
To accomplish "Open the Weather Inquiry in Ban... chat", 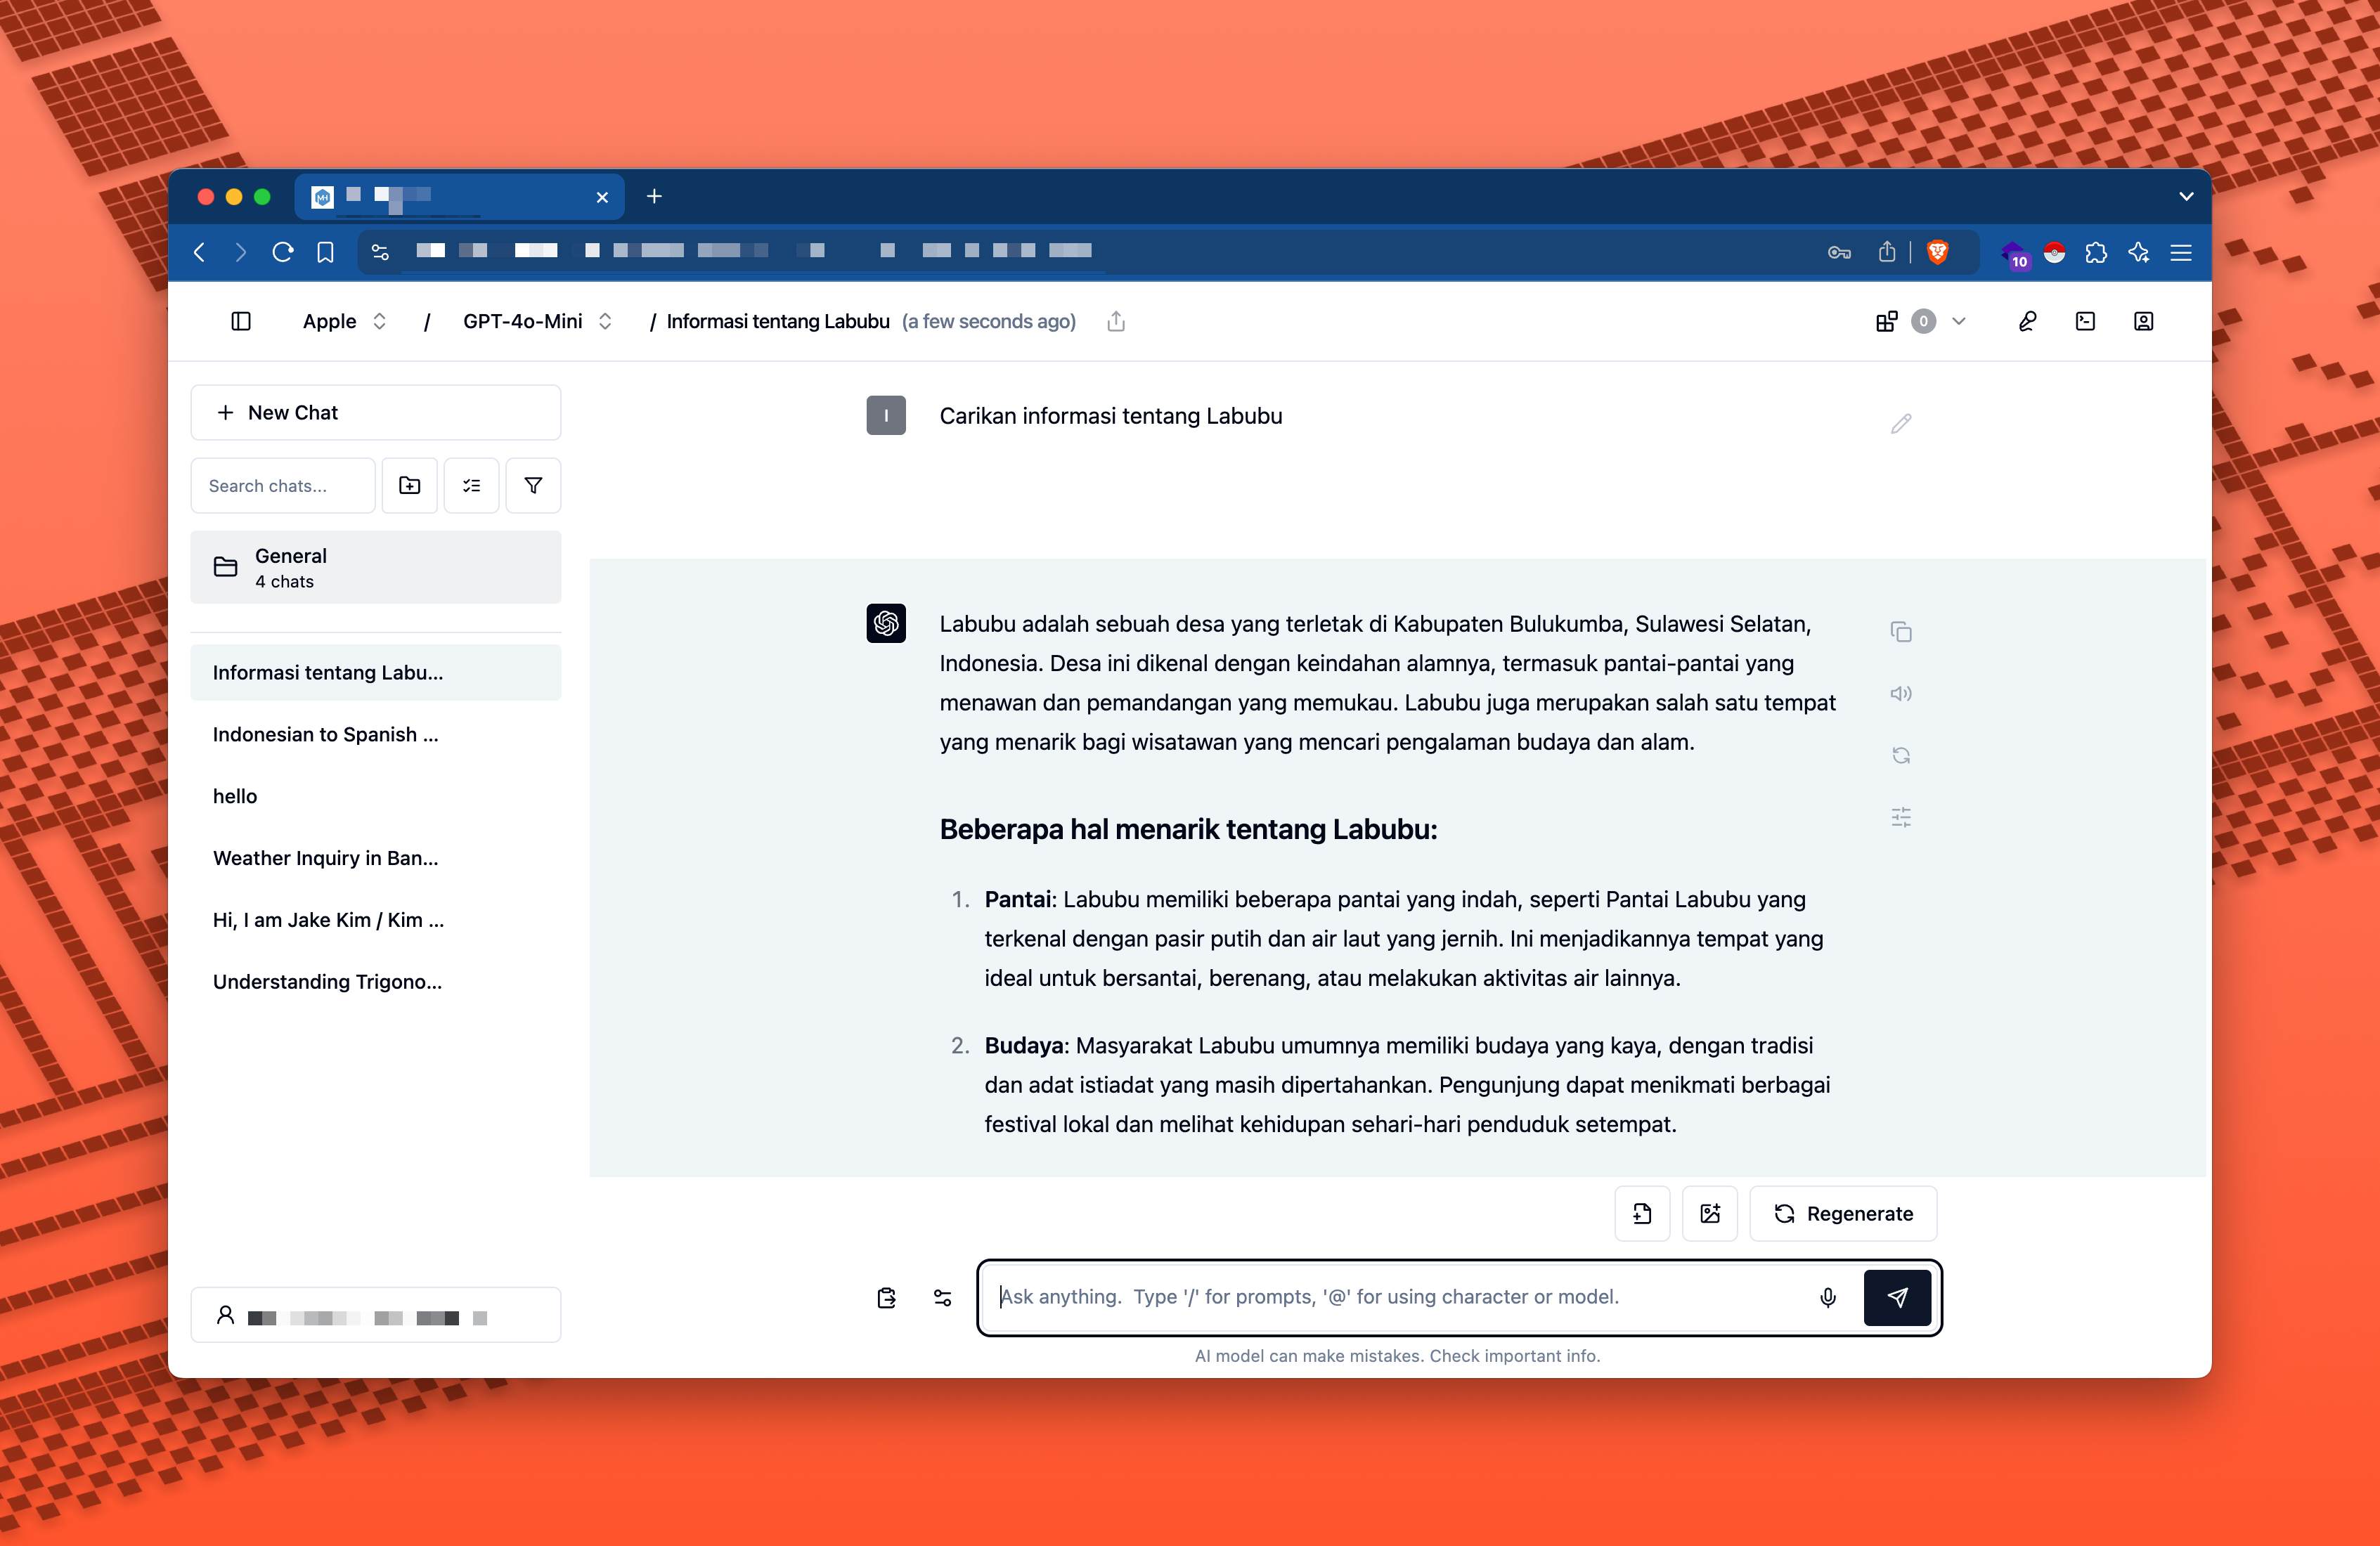I will 376,858.
